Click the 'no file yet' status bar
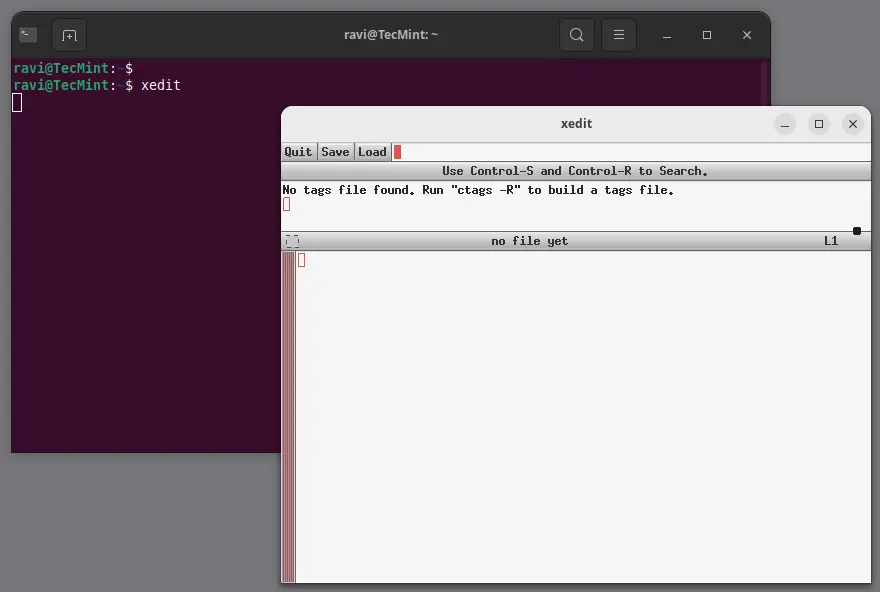The image size is (880, 592). tap(530, 240)
